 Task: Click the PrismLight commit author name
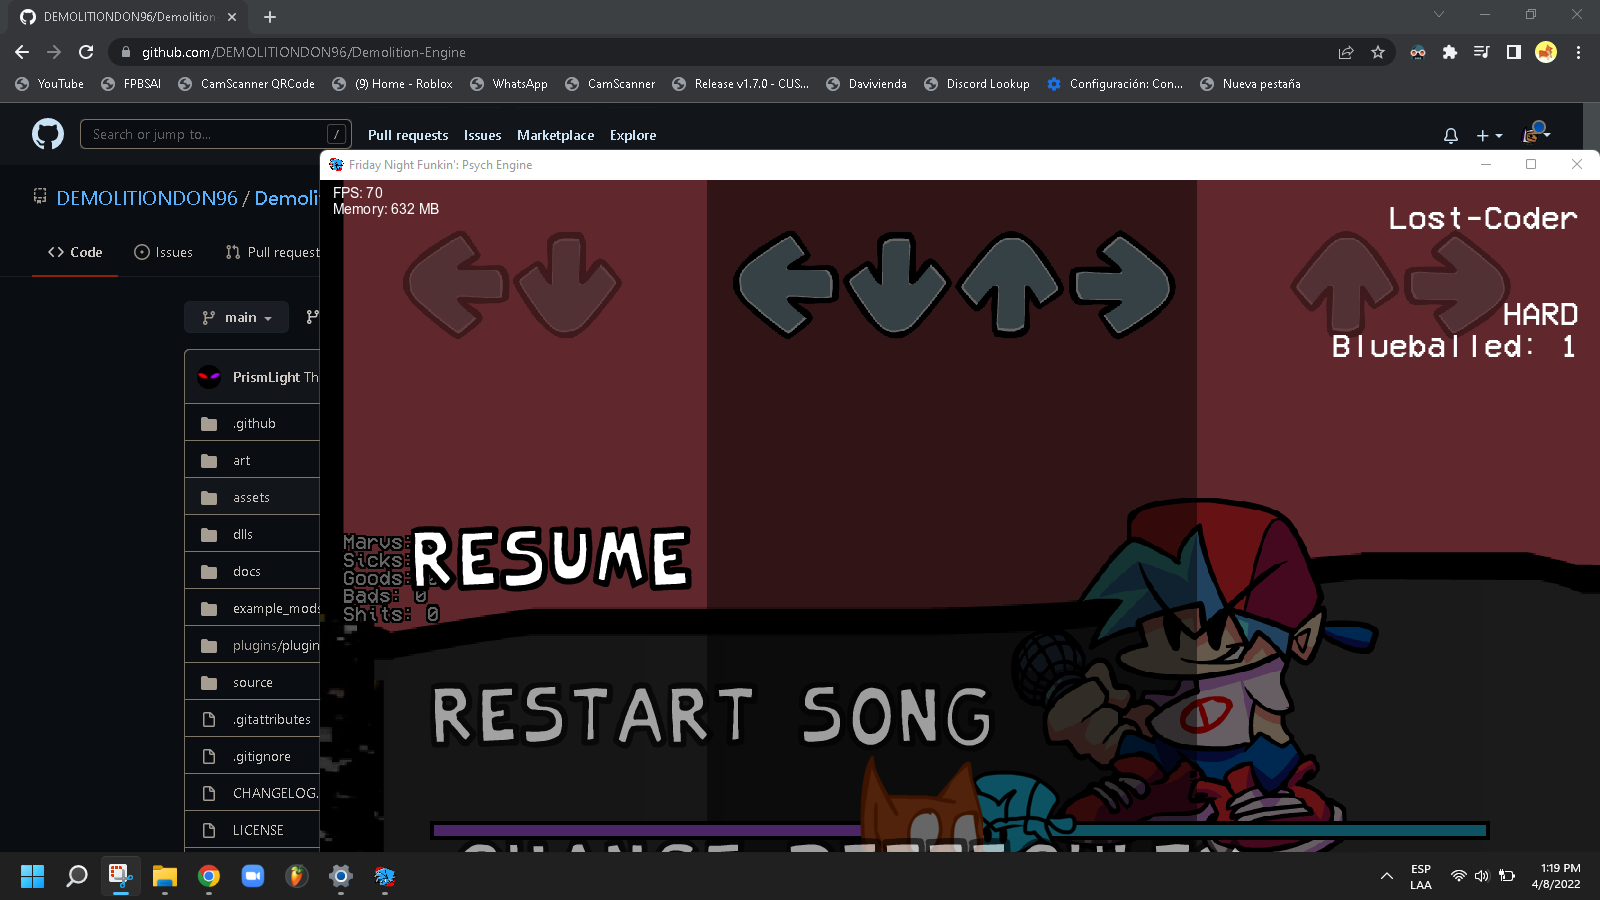266,377
